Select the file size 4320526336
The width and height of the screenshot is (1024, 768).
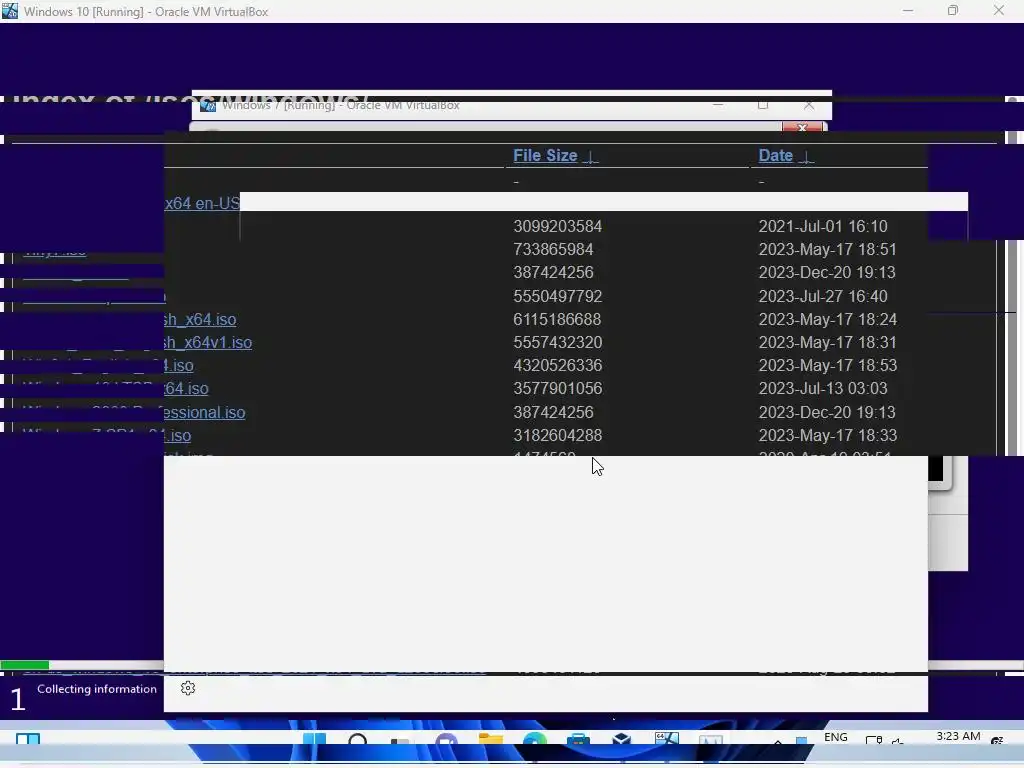[x=558, y=366]
